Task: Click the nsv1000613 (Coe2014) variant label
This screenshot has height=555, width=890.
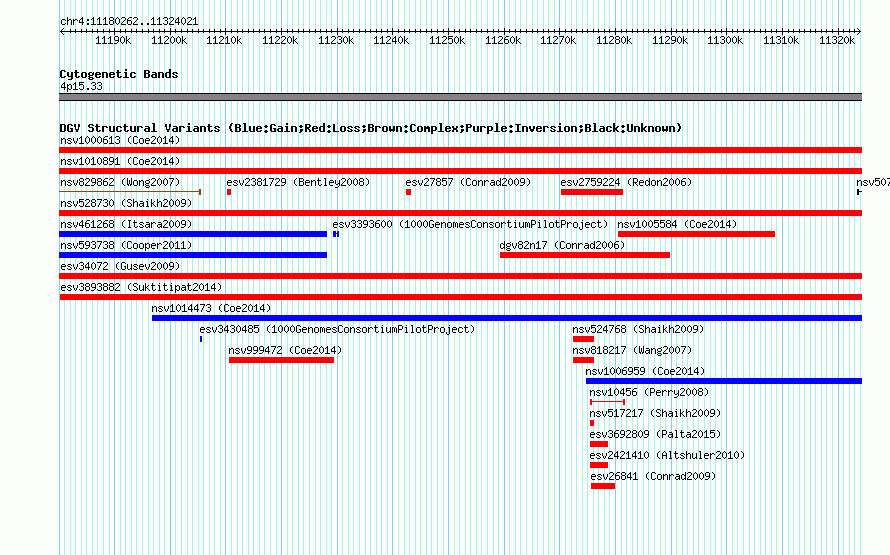Action: coord(120,140)
